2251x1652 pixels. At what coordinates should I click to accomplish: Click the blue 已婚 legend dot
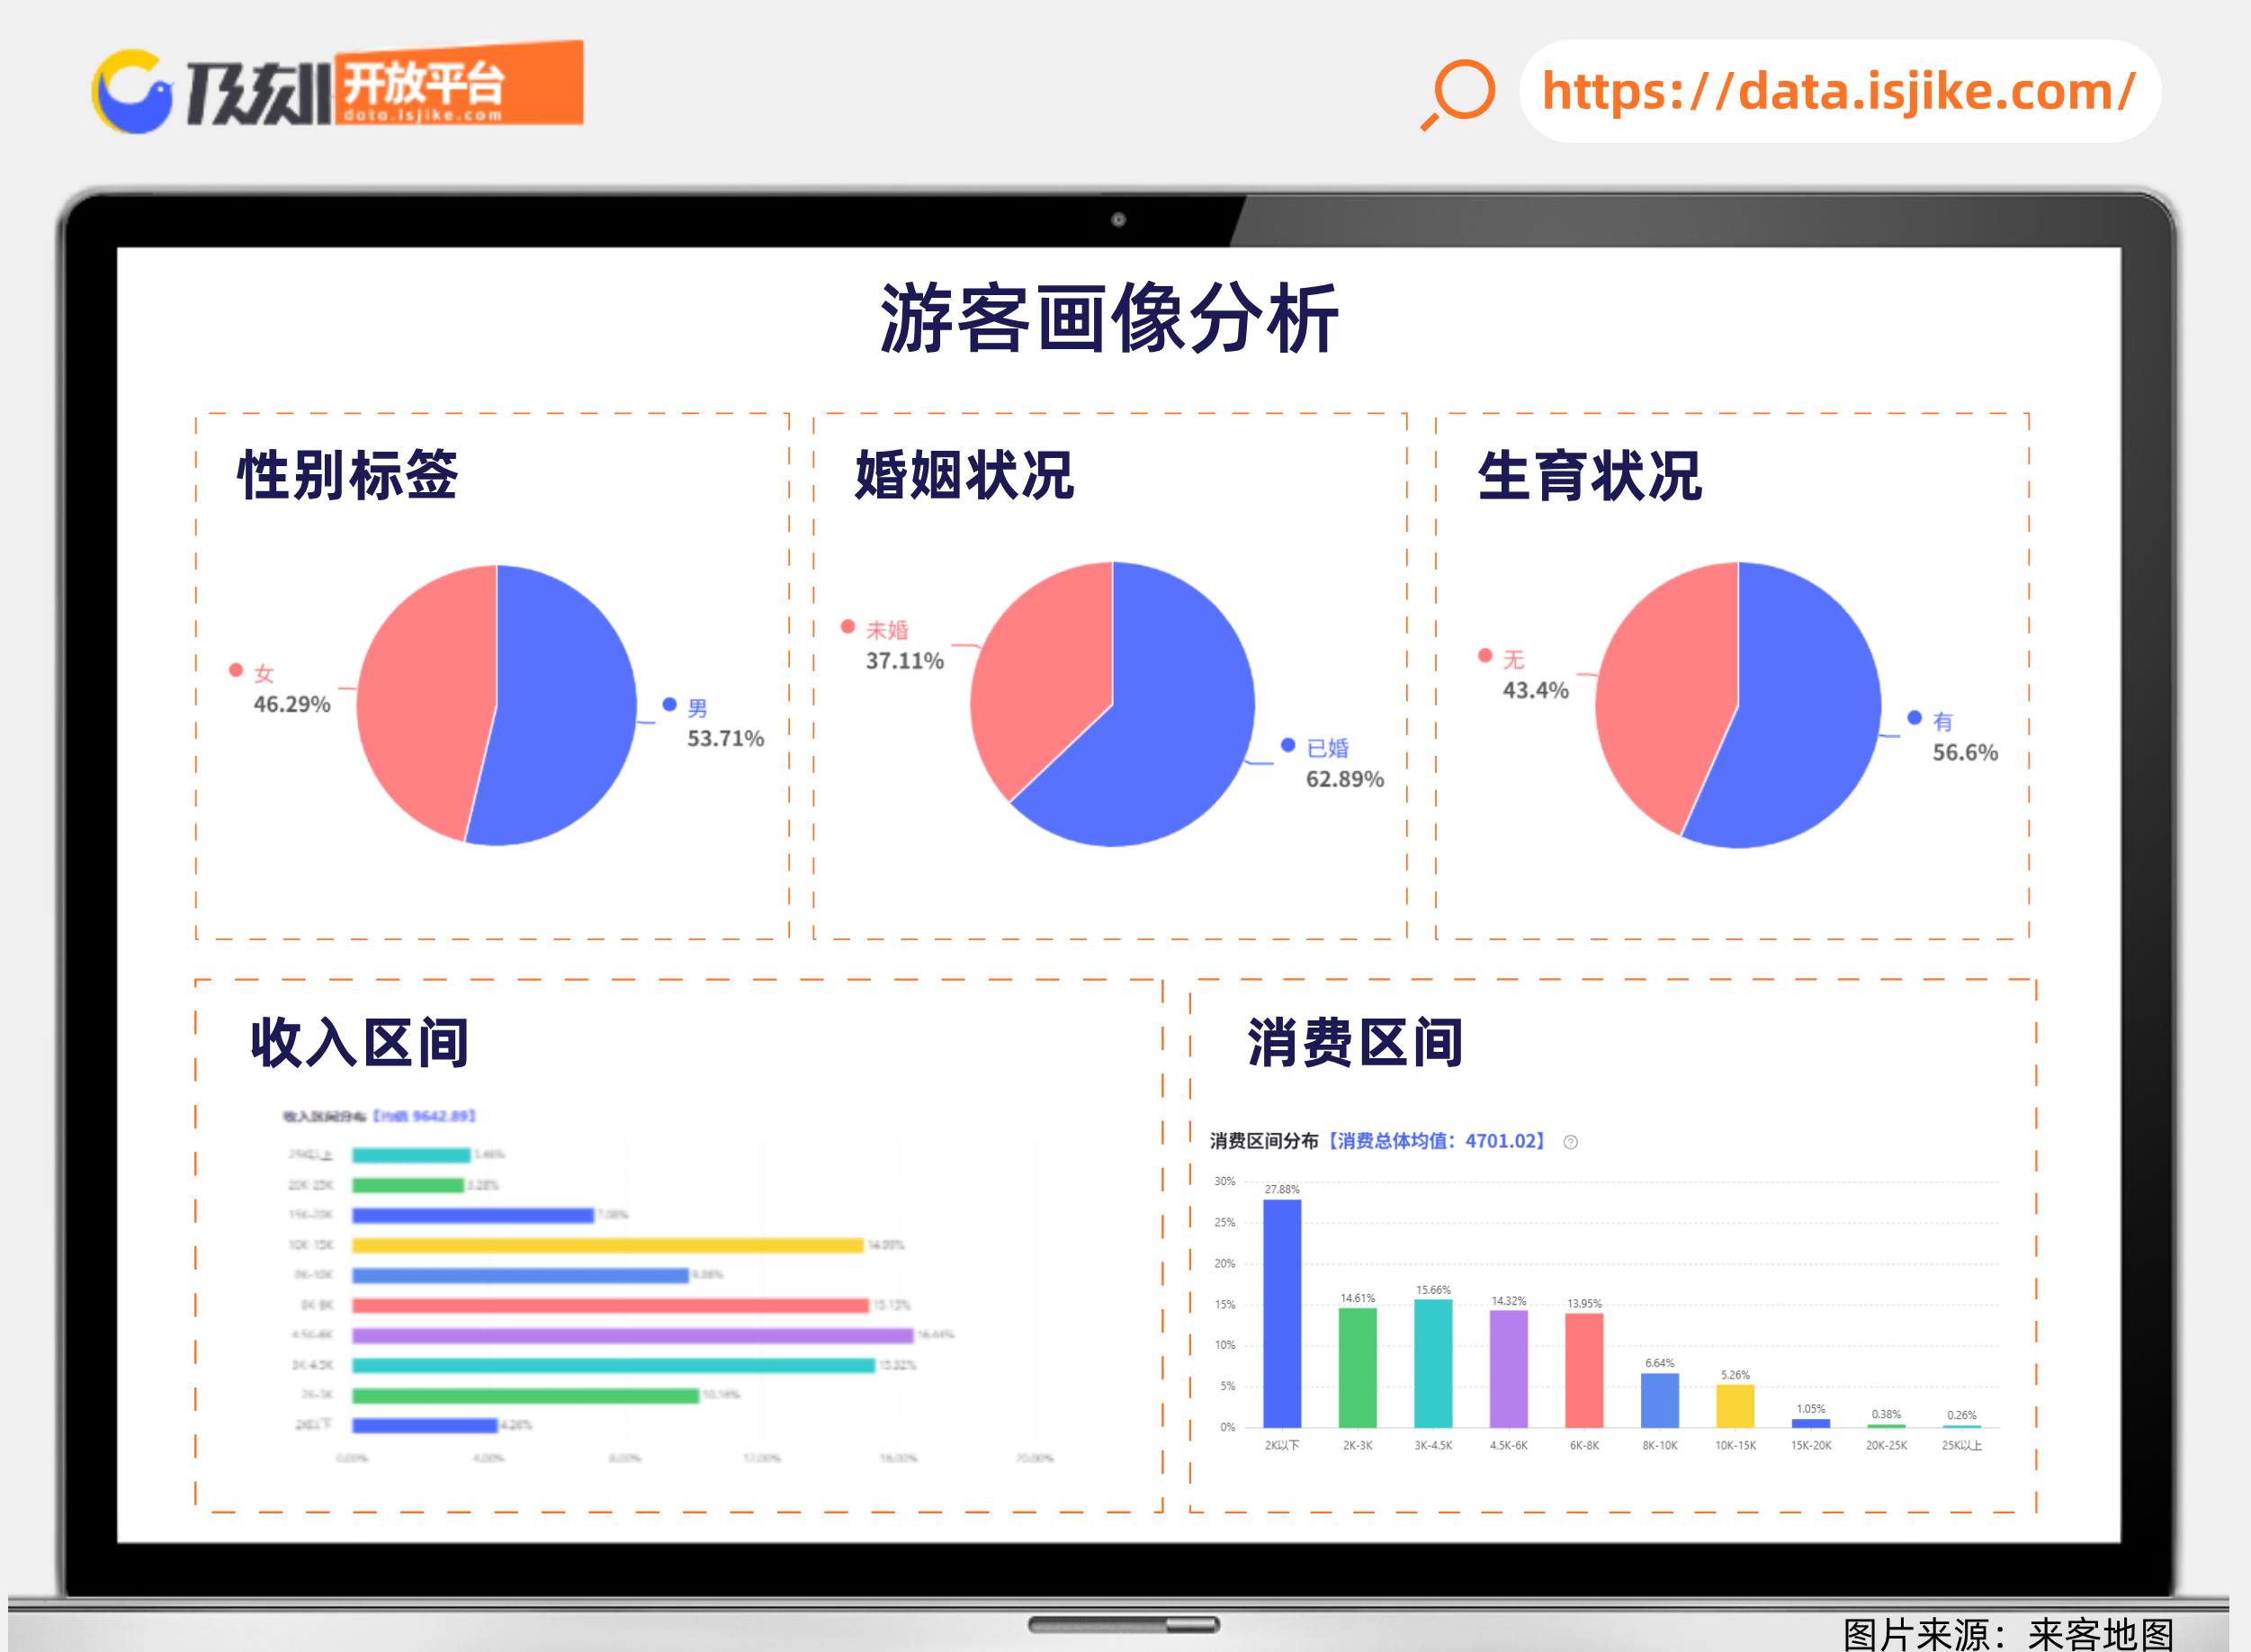tap(1288, 745)
